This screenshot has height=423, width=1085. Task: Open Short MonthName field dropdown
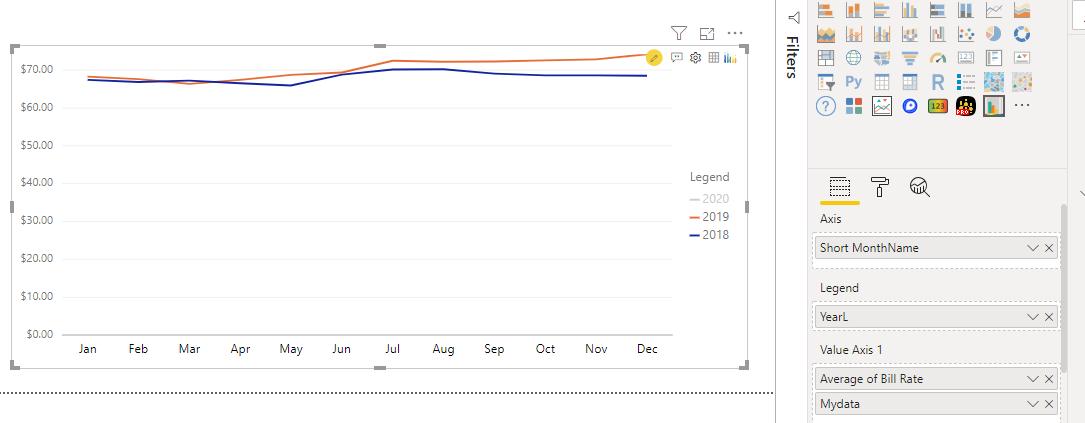click(1033, 248)
